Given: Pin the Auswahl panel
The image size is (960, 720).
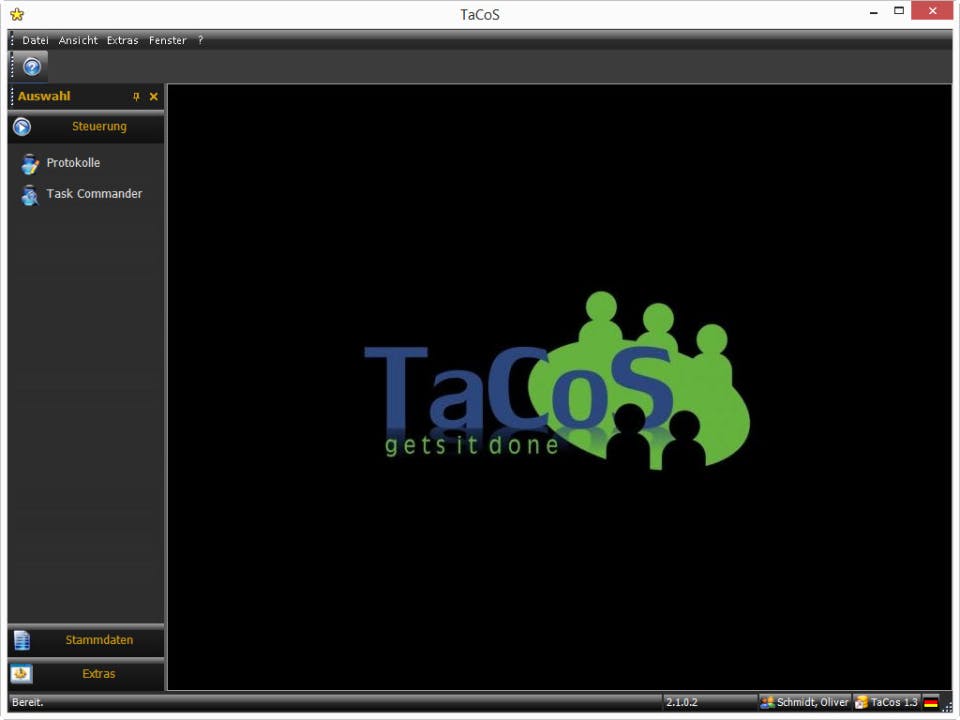Looking at the screenshot, I should (x=136, y=97).
